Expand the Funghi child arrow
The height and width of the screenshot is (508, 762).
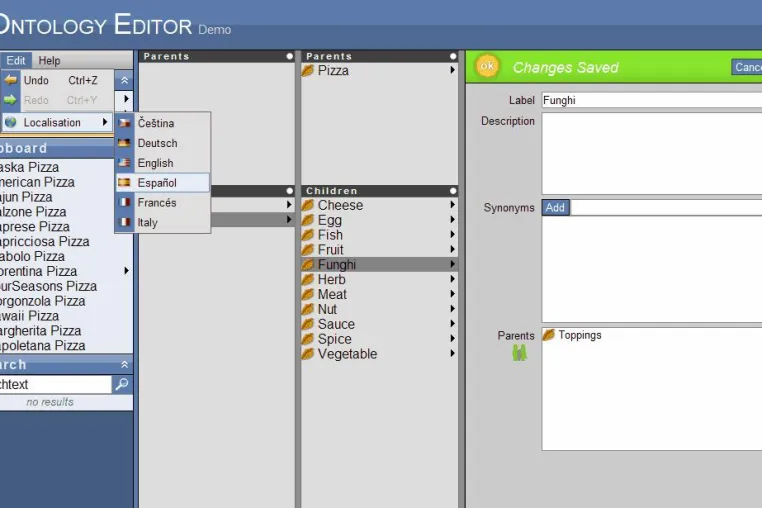452,264
